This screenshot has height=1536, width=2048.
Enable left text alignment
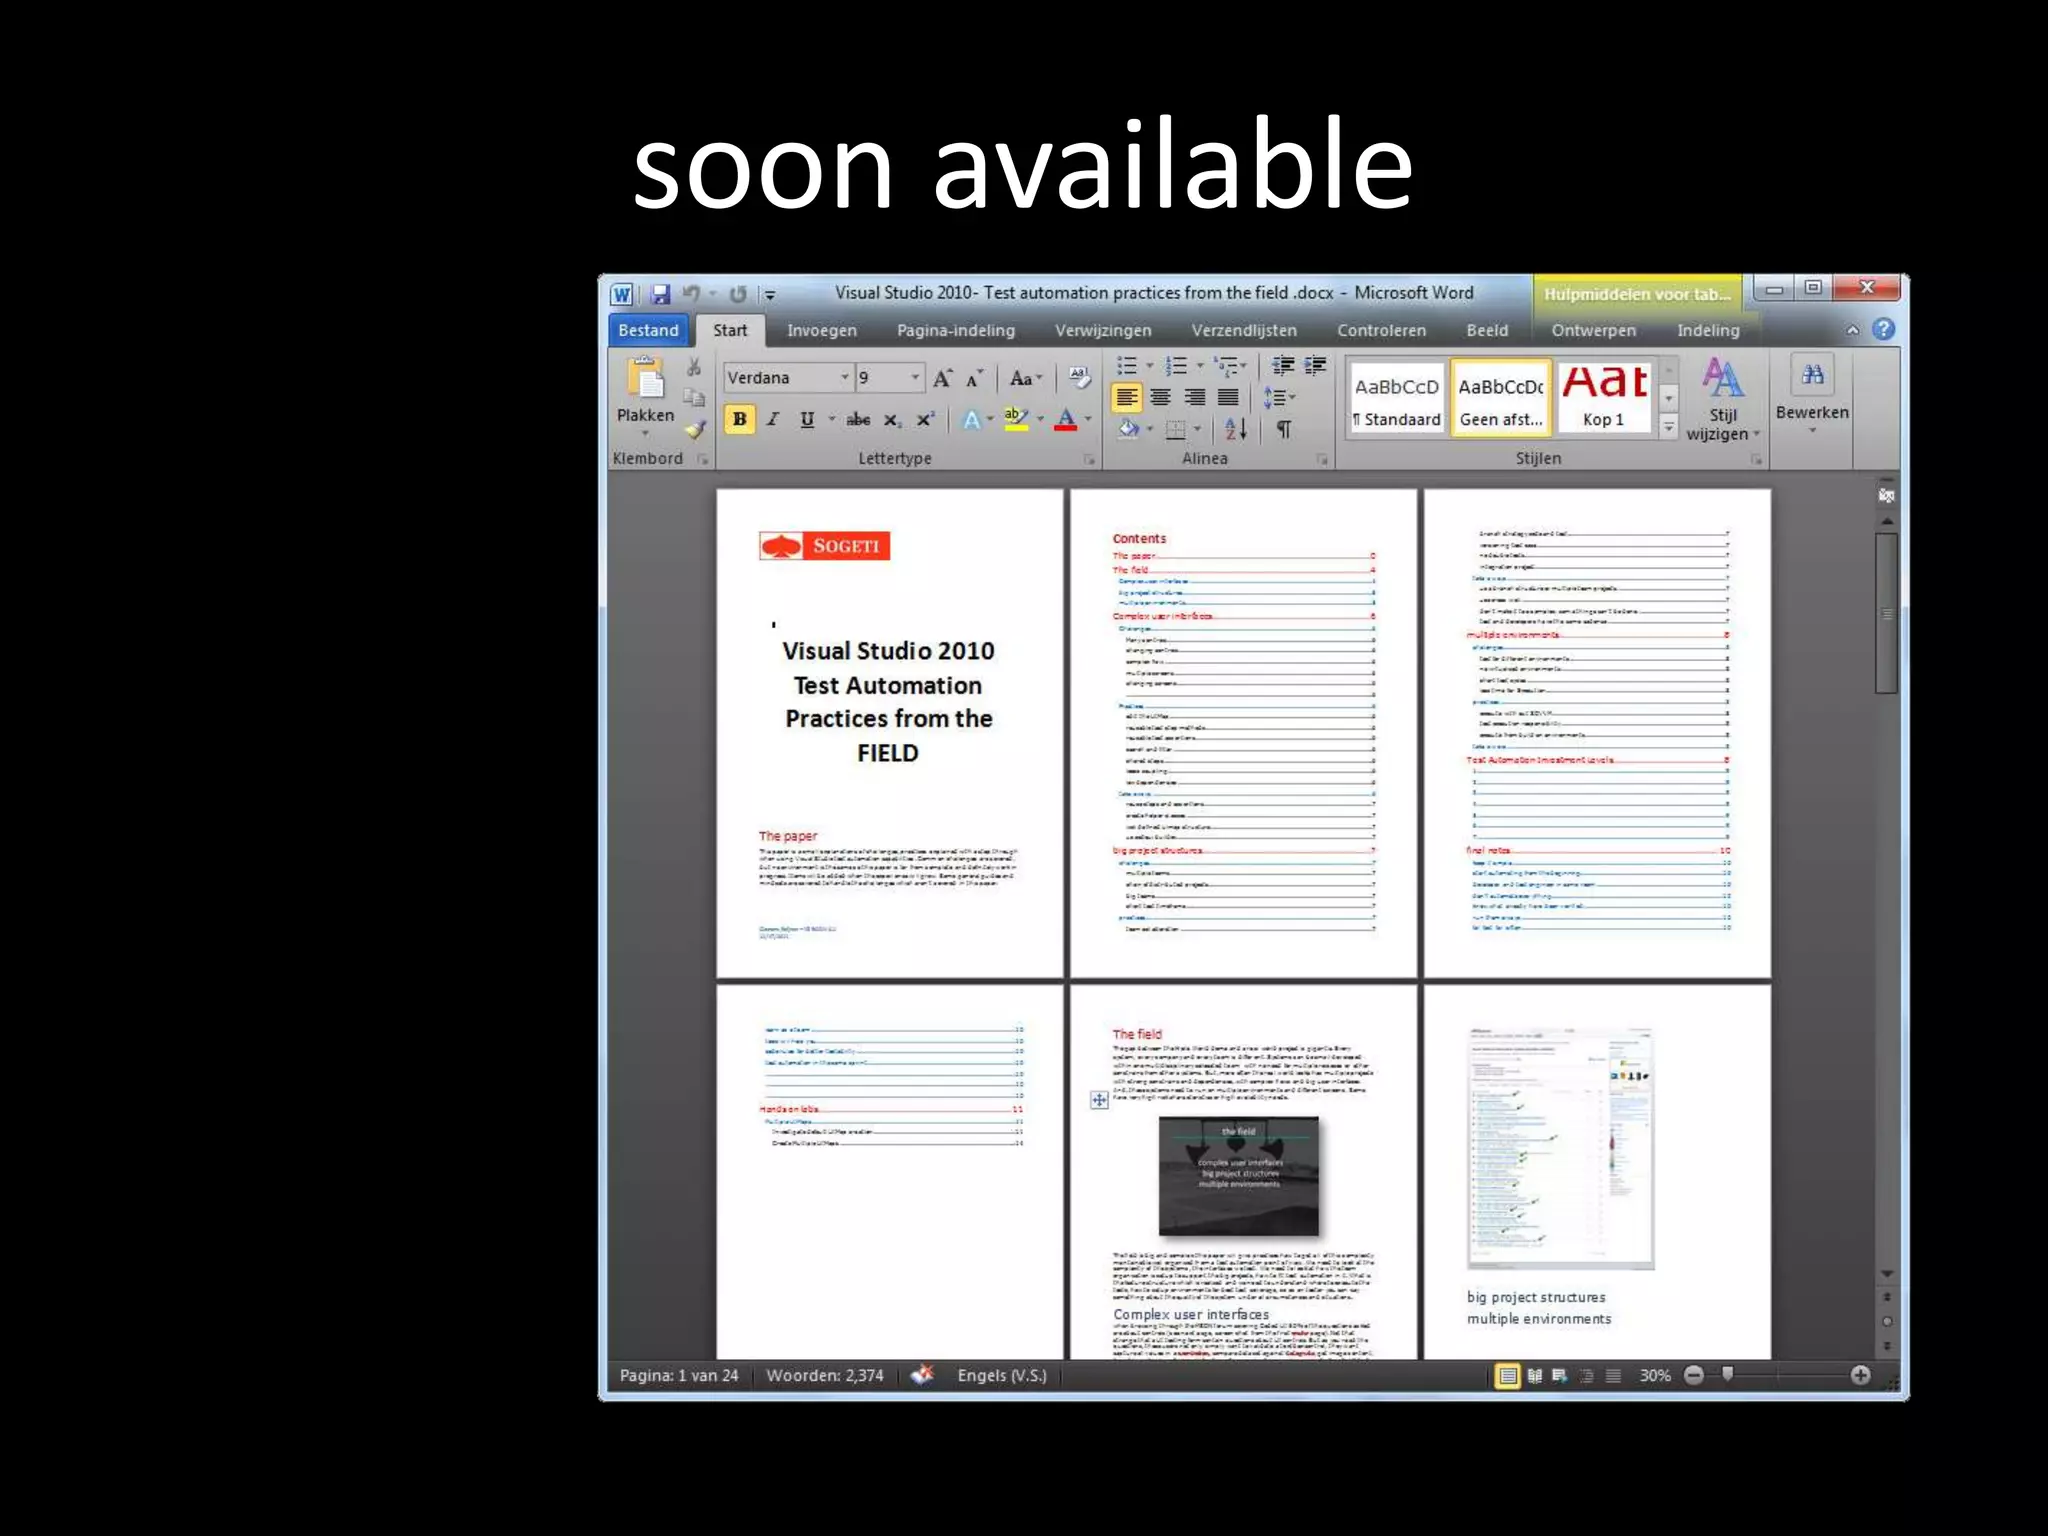pos(1127,398)
